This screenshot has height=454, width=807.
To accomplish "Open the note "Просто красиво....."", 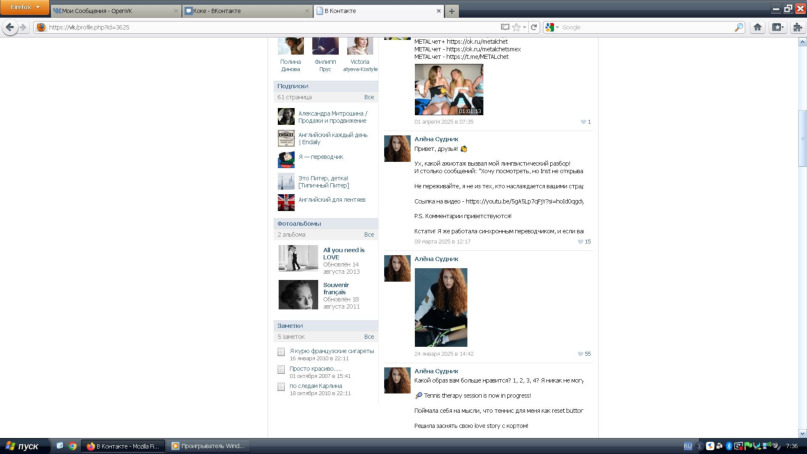I will click(x=315, y=369).
